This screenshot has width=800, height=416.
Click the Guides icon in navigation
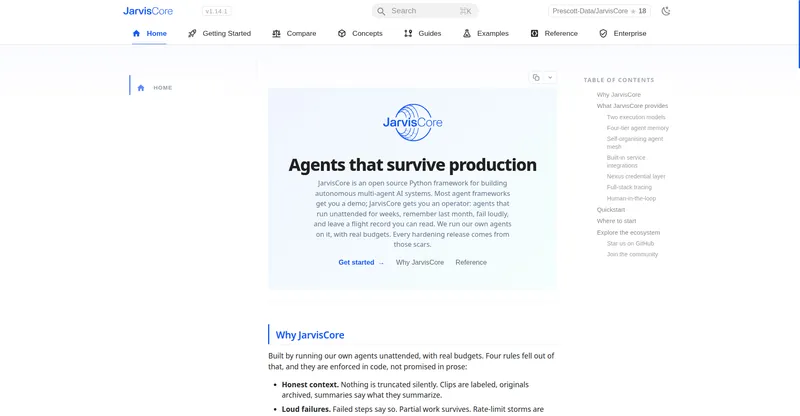click(x=408, y=33)
